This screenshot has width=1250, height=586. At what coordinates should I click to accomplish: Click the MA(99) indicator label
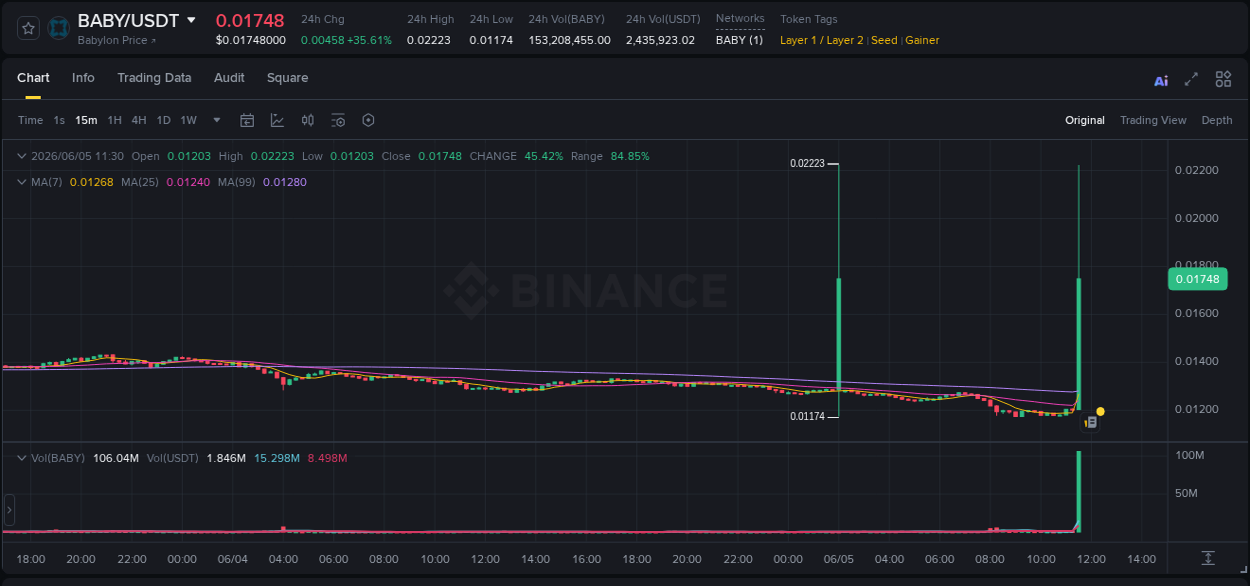point(237,182)
